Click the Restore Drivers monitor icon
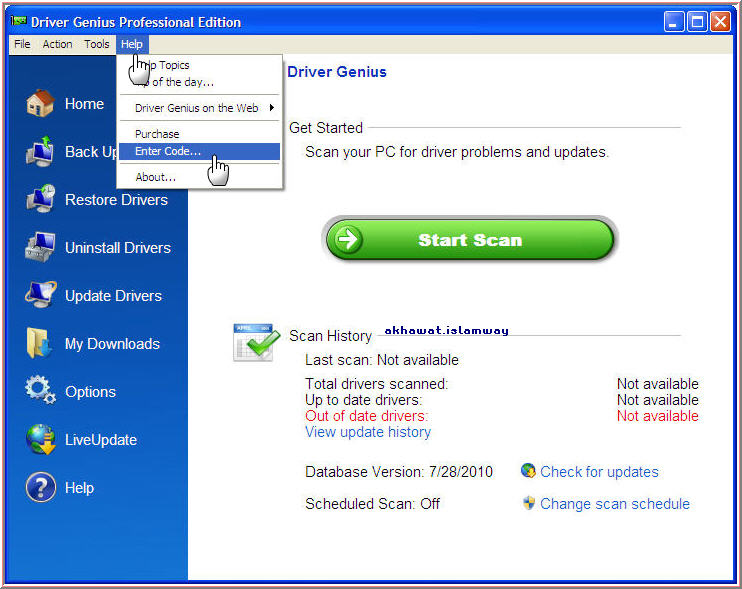 [x=40, y=200]
